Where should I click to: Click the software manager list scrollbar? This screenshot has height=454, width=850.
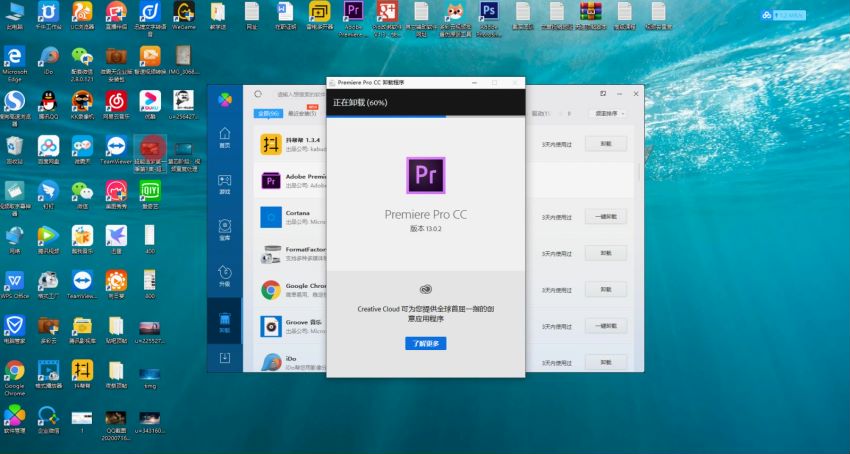click(640, 171)
